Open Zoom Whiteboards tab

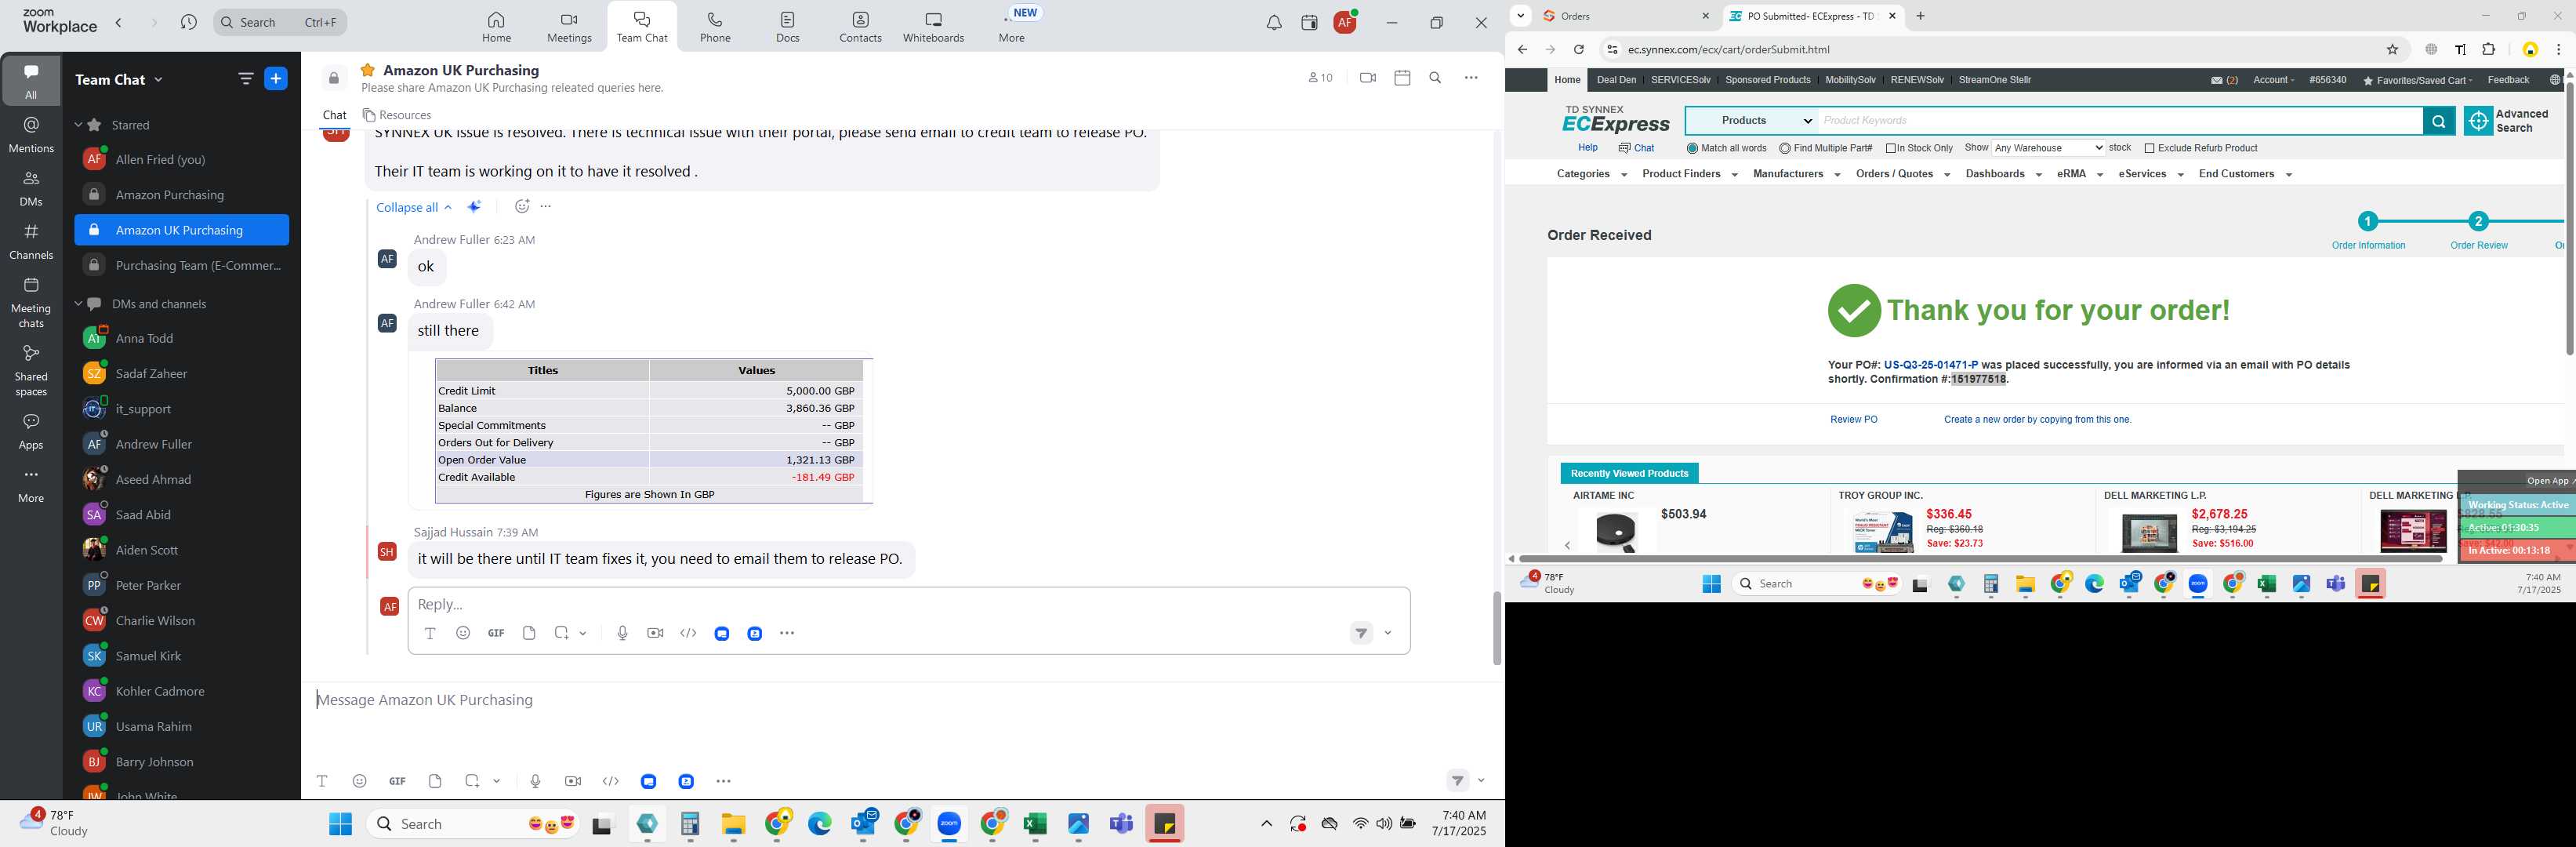point(933,27)
